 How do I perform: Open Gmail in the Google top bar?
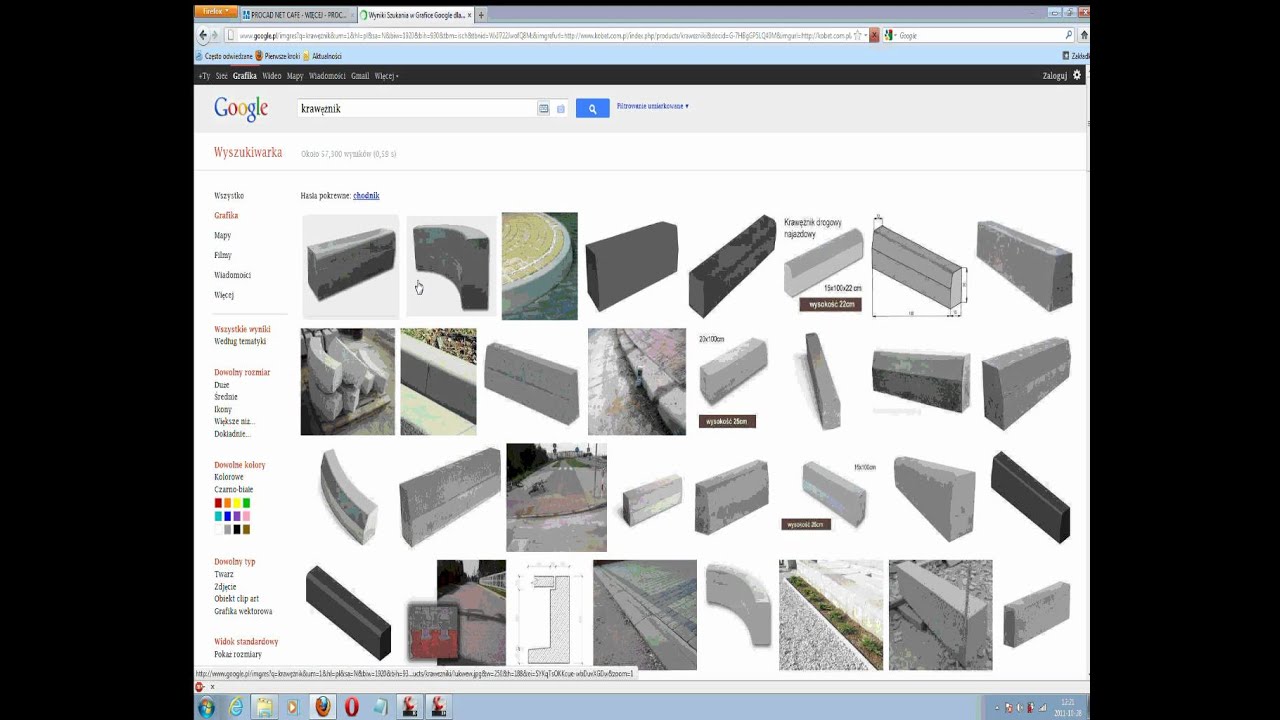360,76
